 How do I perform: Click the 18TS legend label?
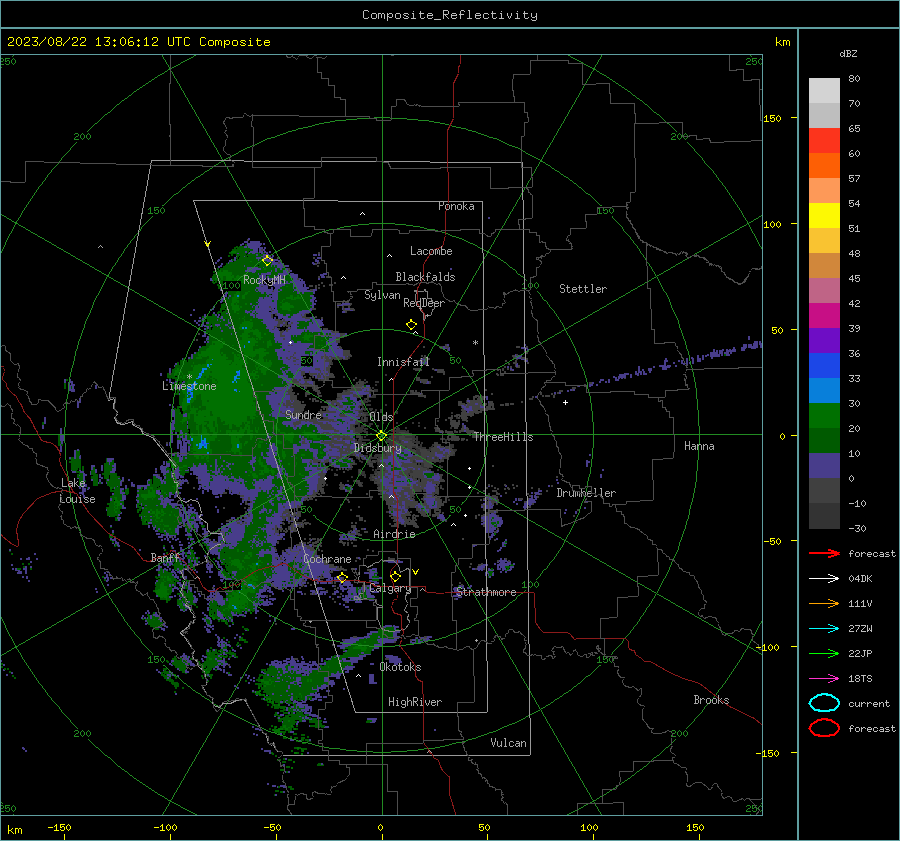(x=860, y=679)
